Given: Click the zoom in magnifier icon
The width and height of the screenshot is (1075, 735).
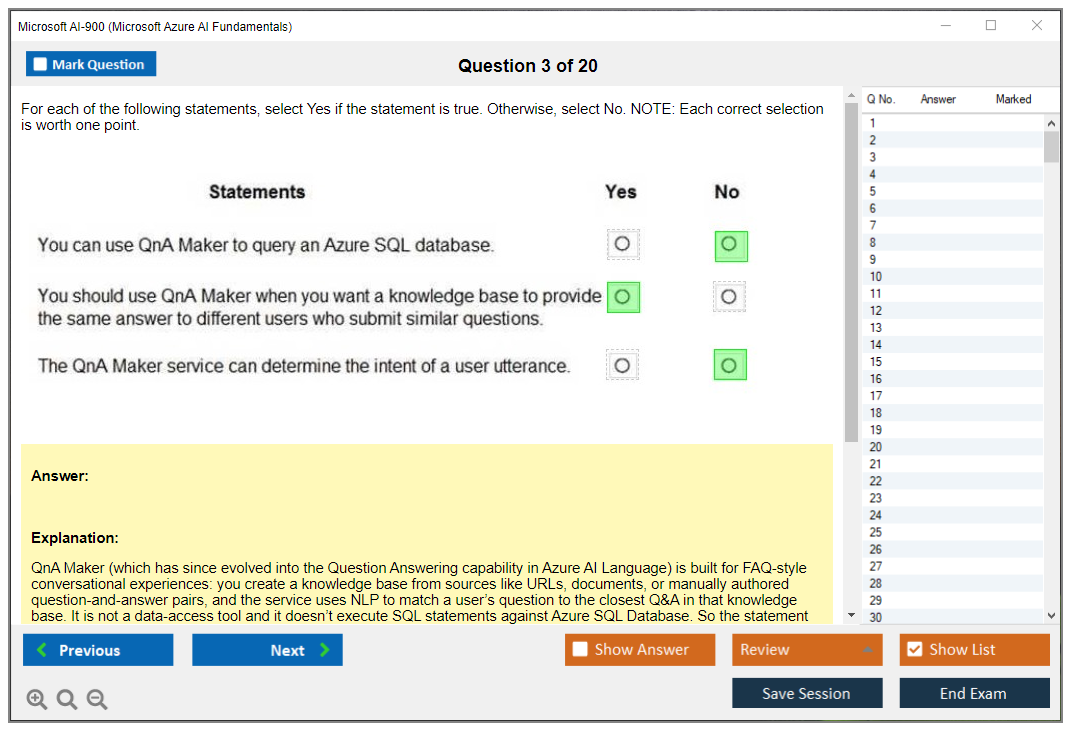Looking at the screenshot, I should [37, 700].
